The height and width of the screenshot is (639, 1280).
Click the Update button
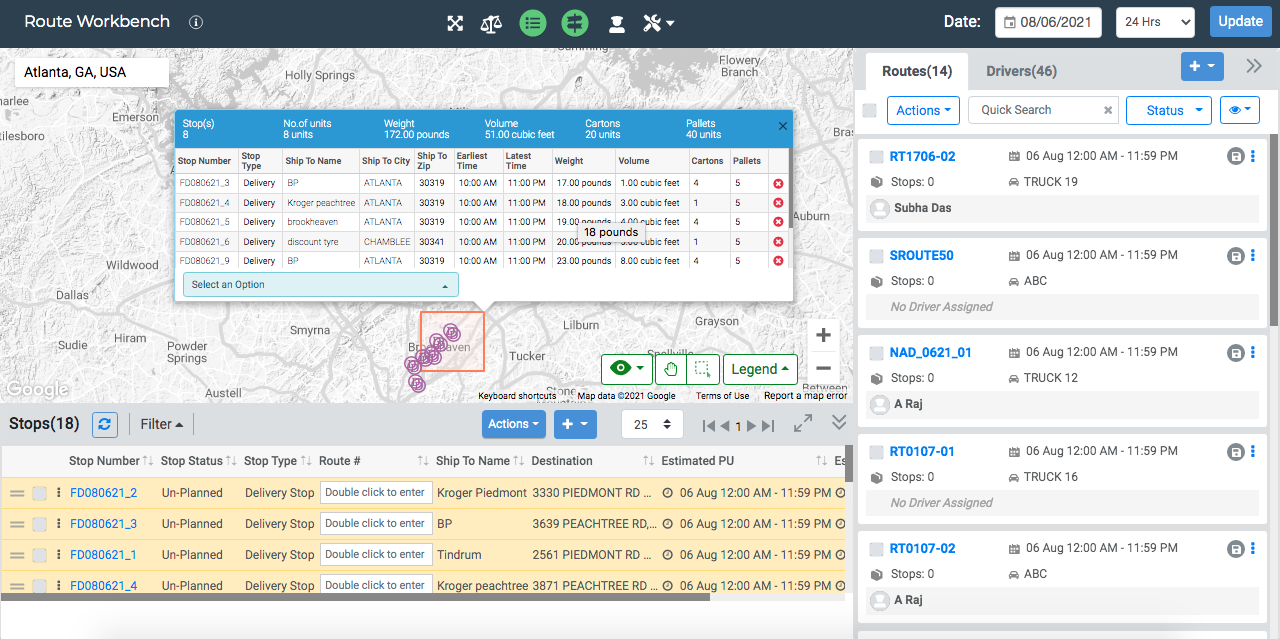(x=1240, y=21)
